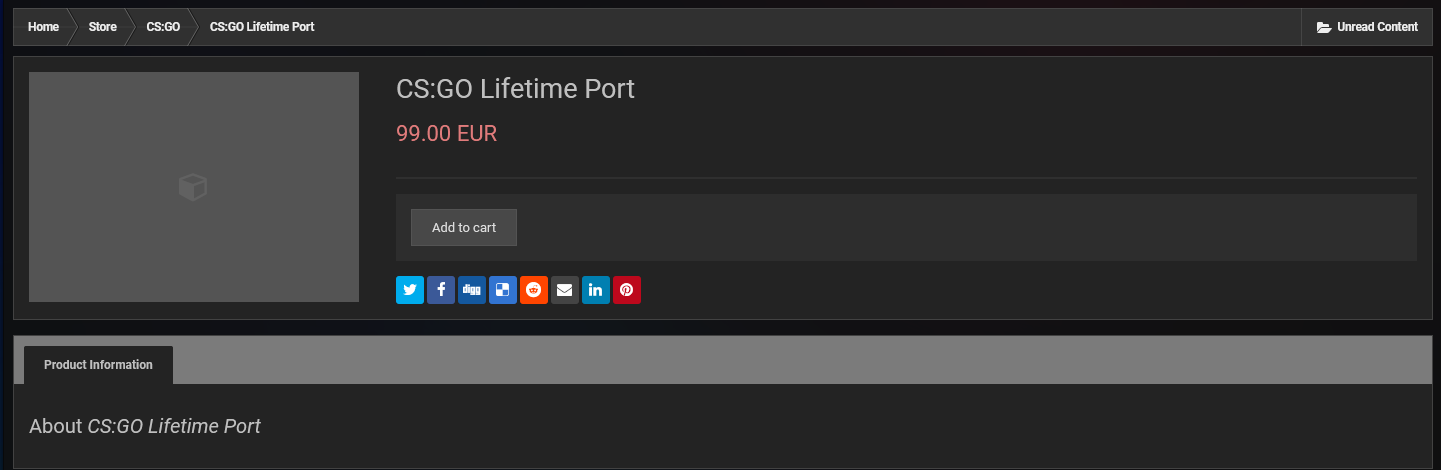
Task: Share product by email envelope icon
Action: [x=565, y=290]
